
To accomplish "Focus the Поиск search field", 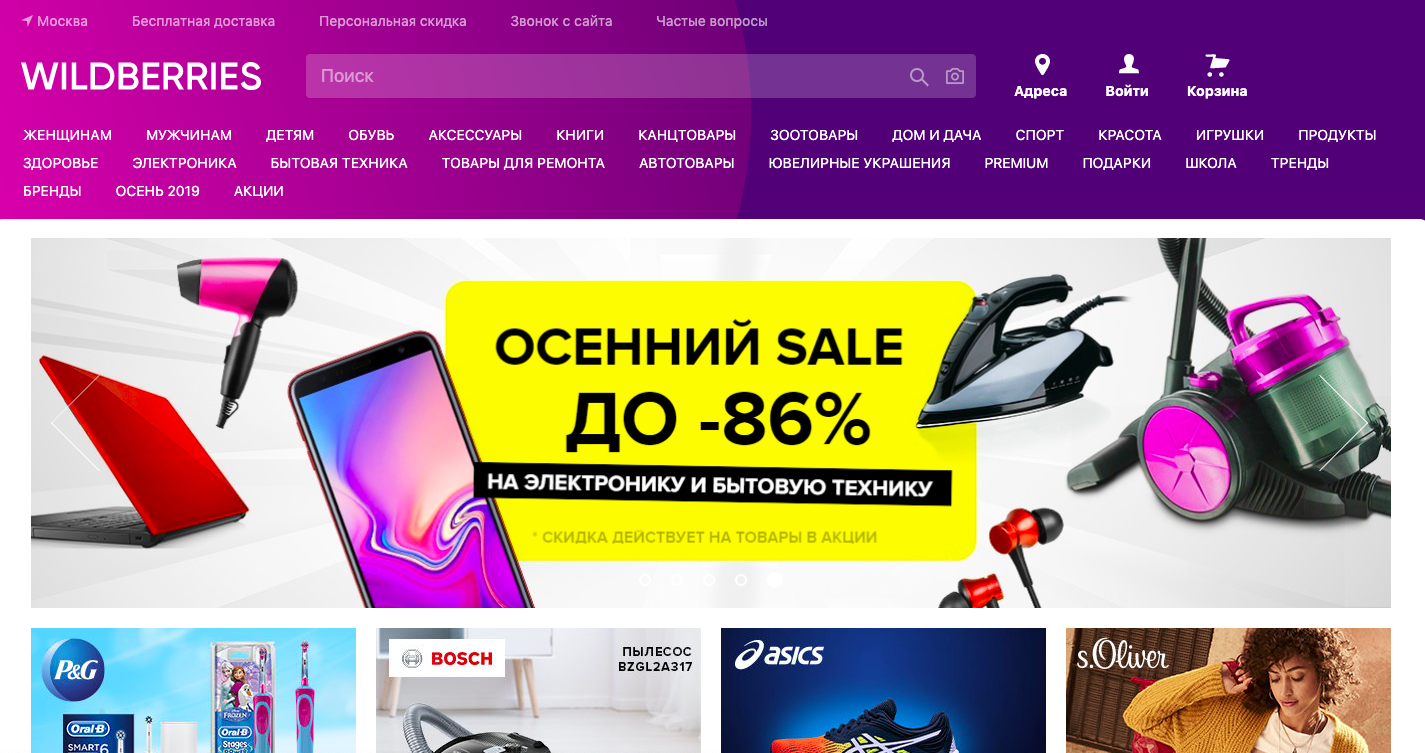I will (604, 76).
